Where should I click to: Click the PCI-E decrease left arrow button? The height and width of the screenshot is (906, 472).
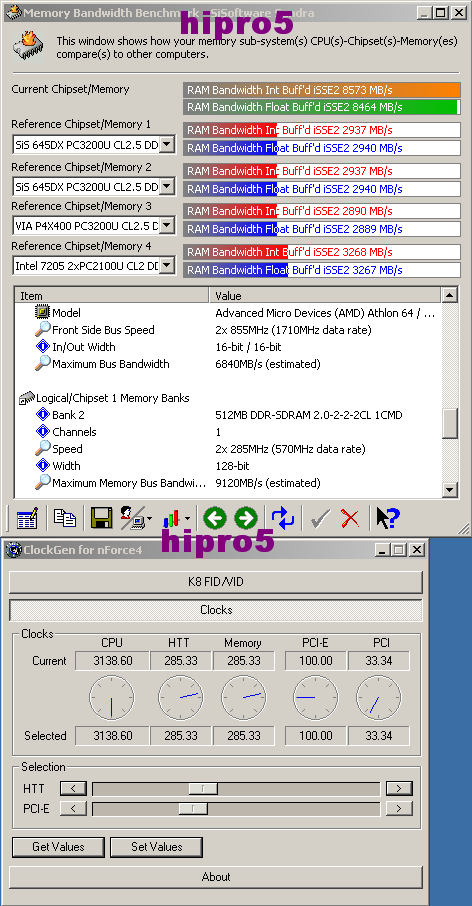pyautogui.click(x=73, y=808)
